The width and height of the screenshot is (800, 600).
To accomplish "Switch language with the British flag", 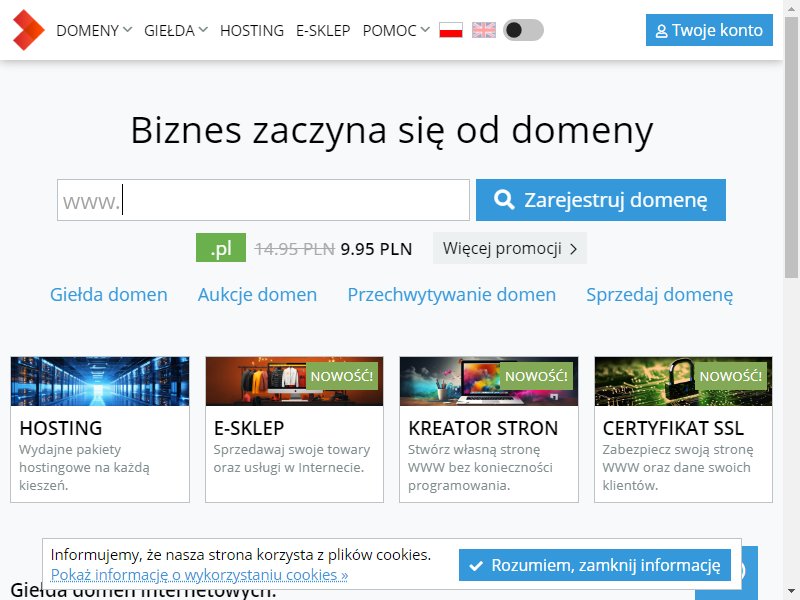I will pyautogui.click(x=484, y=30).
